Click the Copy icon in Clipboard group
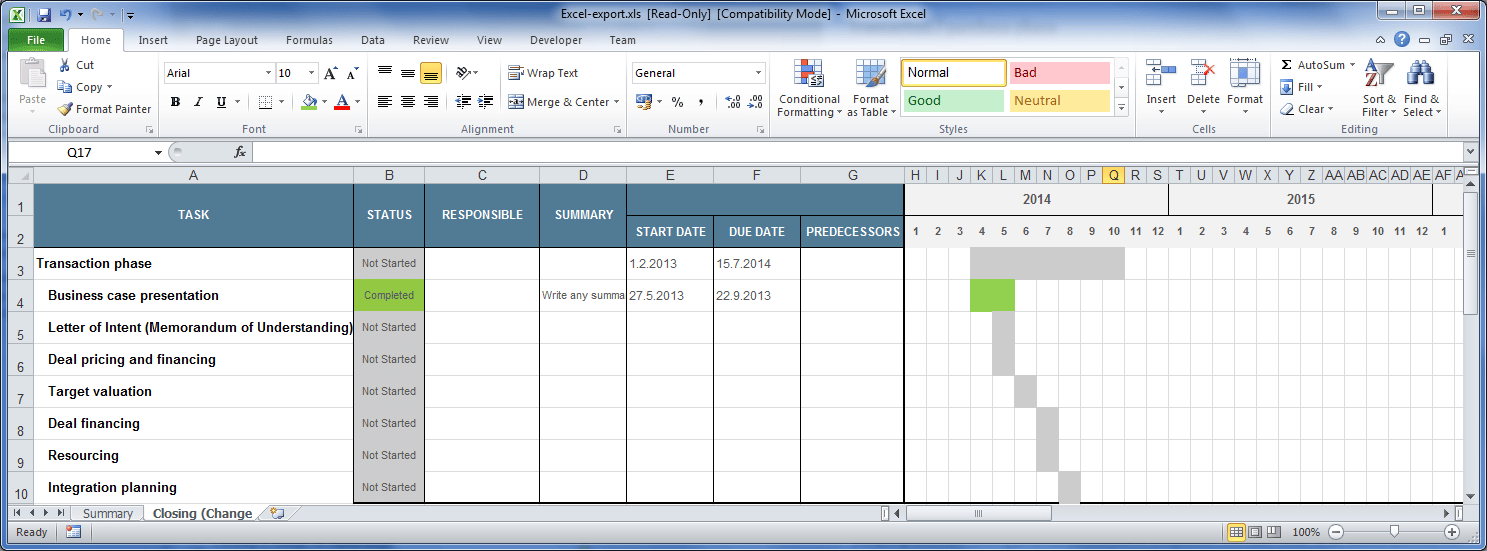Screen dimensions: 1487x551 65,87
